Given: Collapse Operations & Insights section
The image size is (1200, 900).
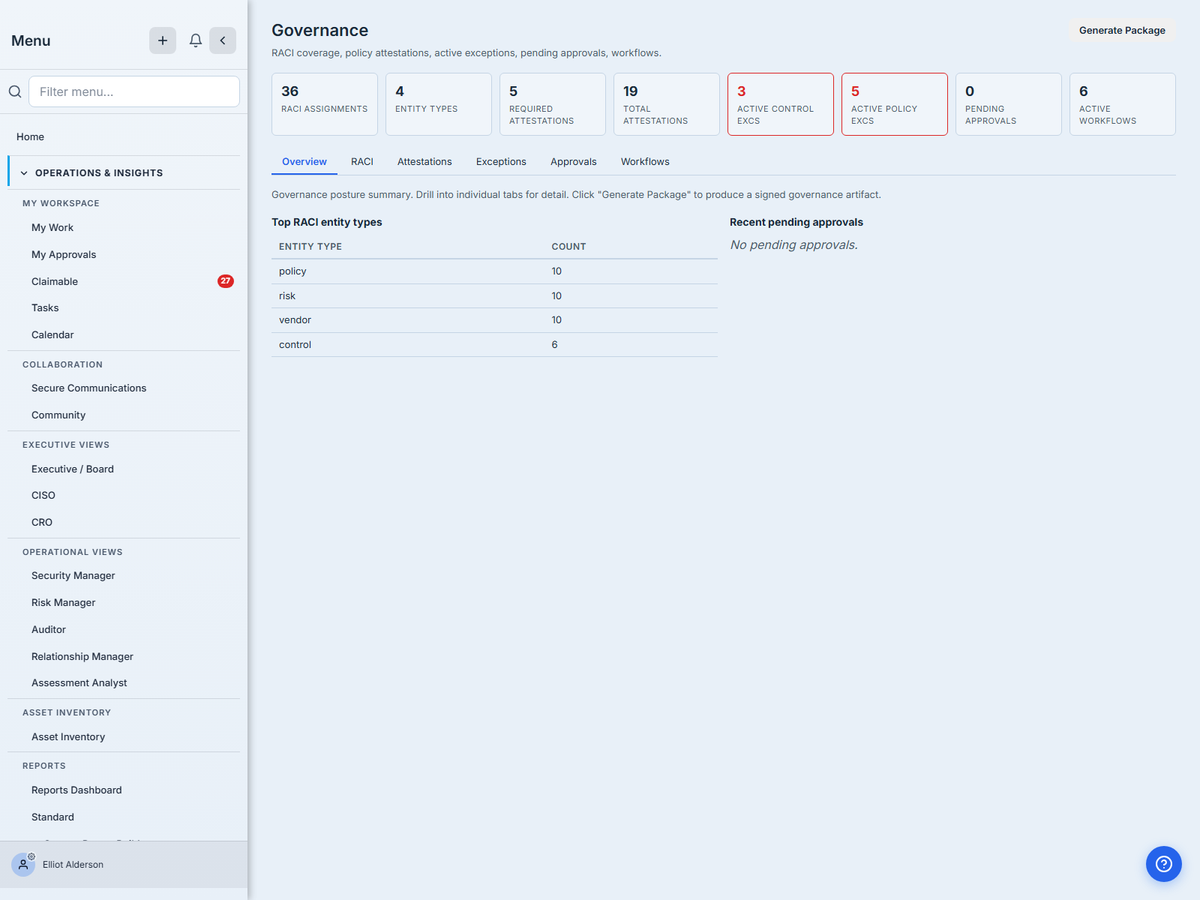Looking at the screenshot, I should [124, 173].
